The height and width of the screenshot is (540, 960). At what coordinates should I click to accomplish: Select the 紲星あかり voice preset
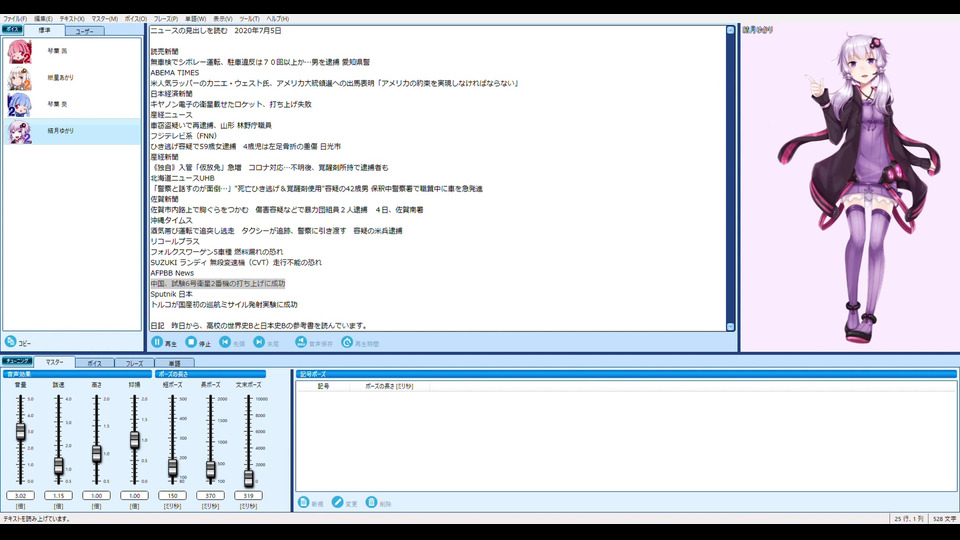pyautogui.click(x=72, y=78)
